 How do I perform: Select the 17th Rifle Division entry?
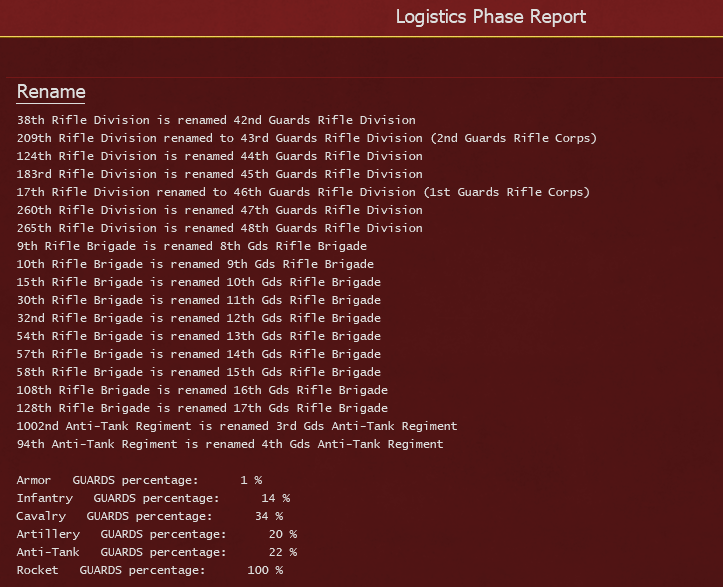click(x=303, y=192)
